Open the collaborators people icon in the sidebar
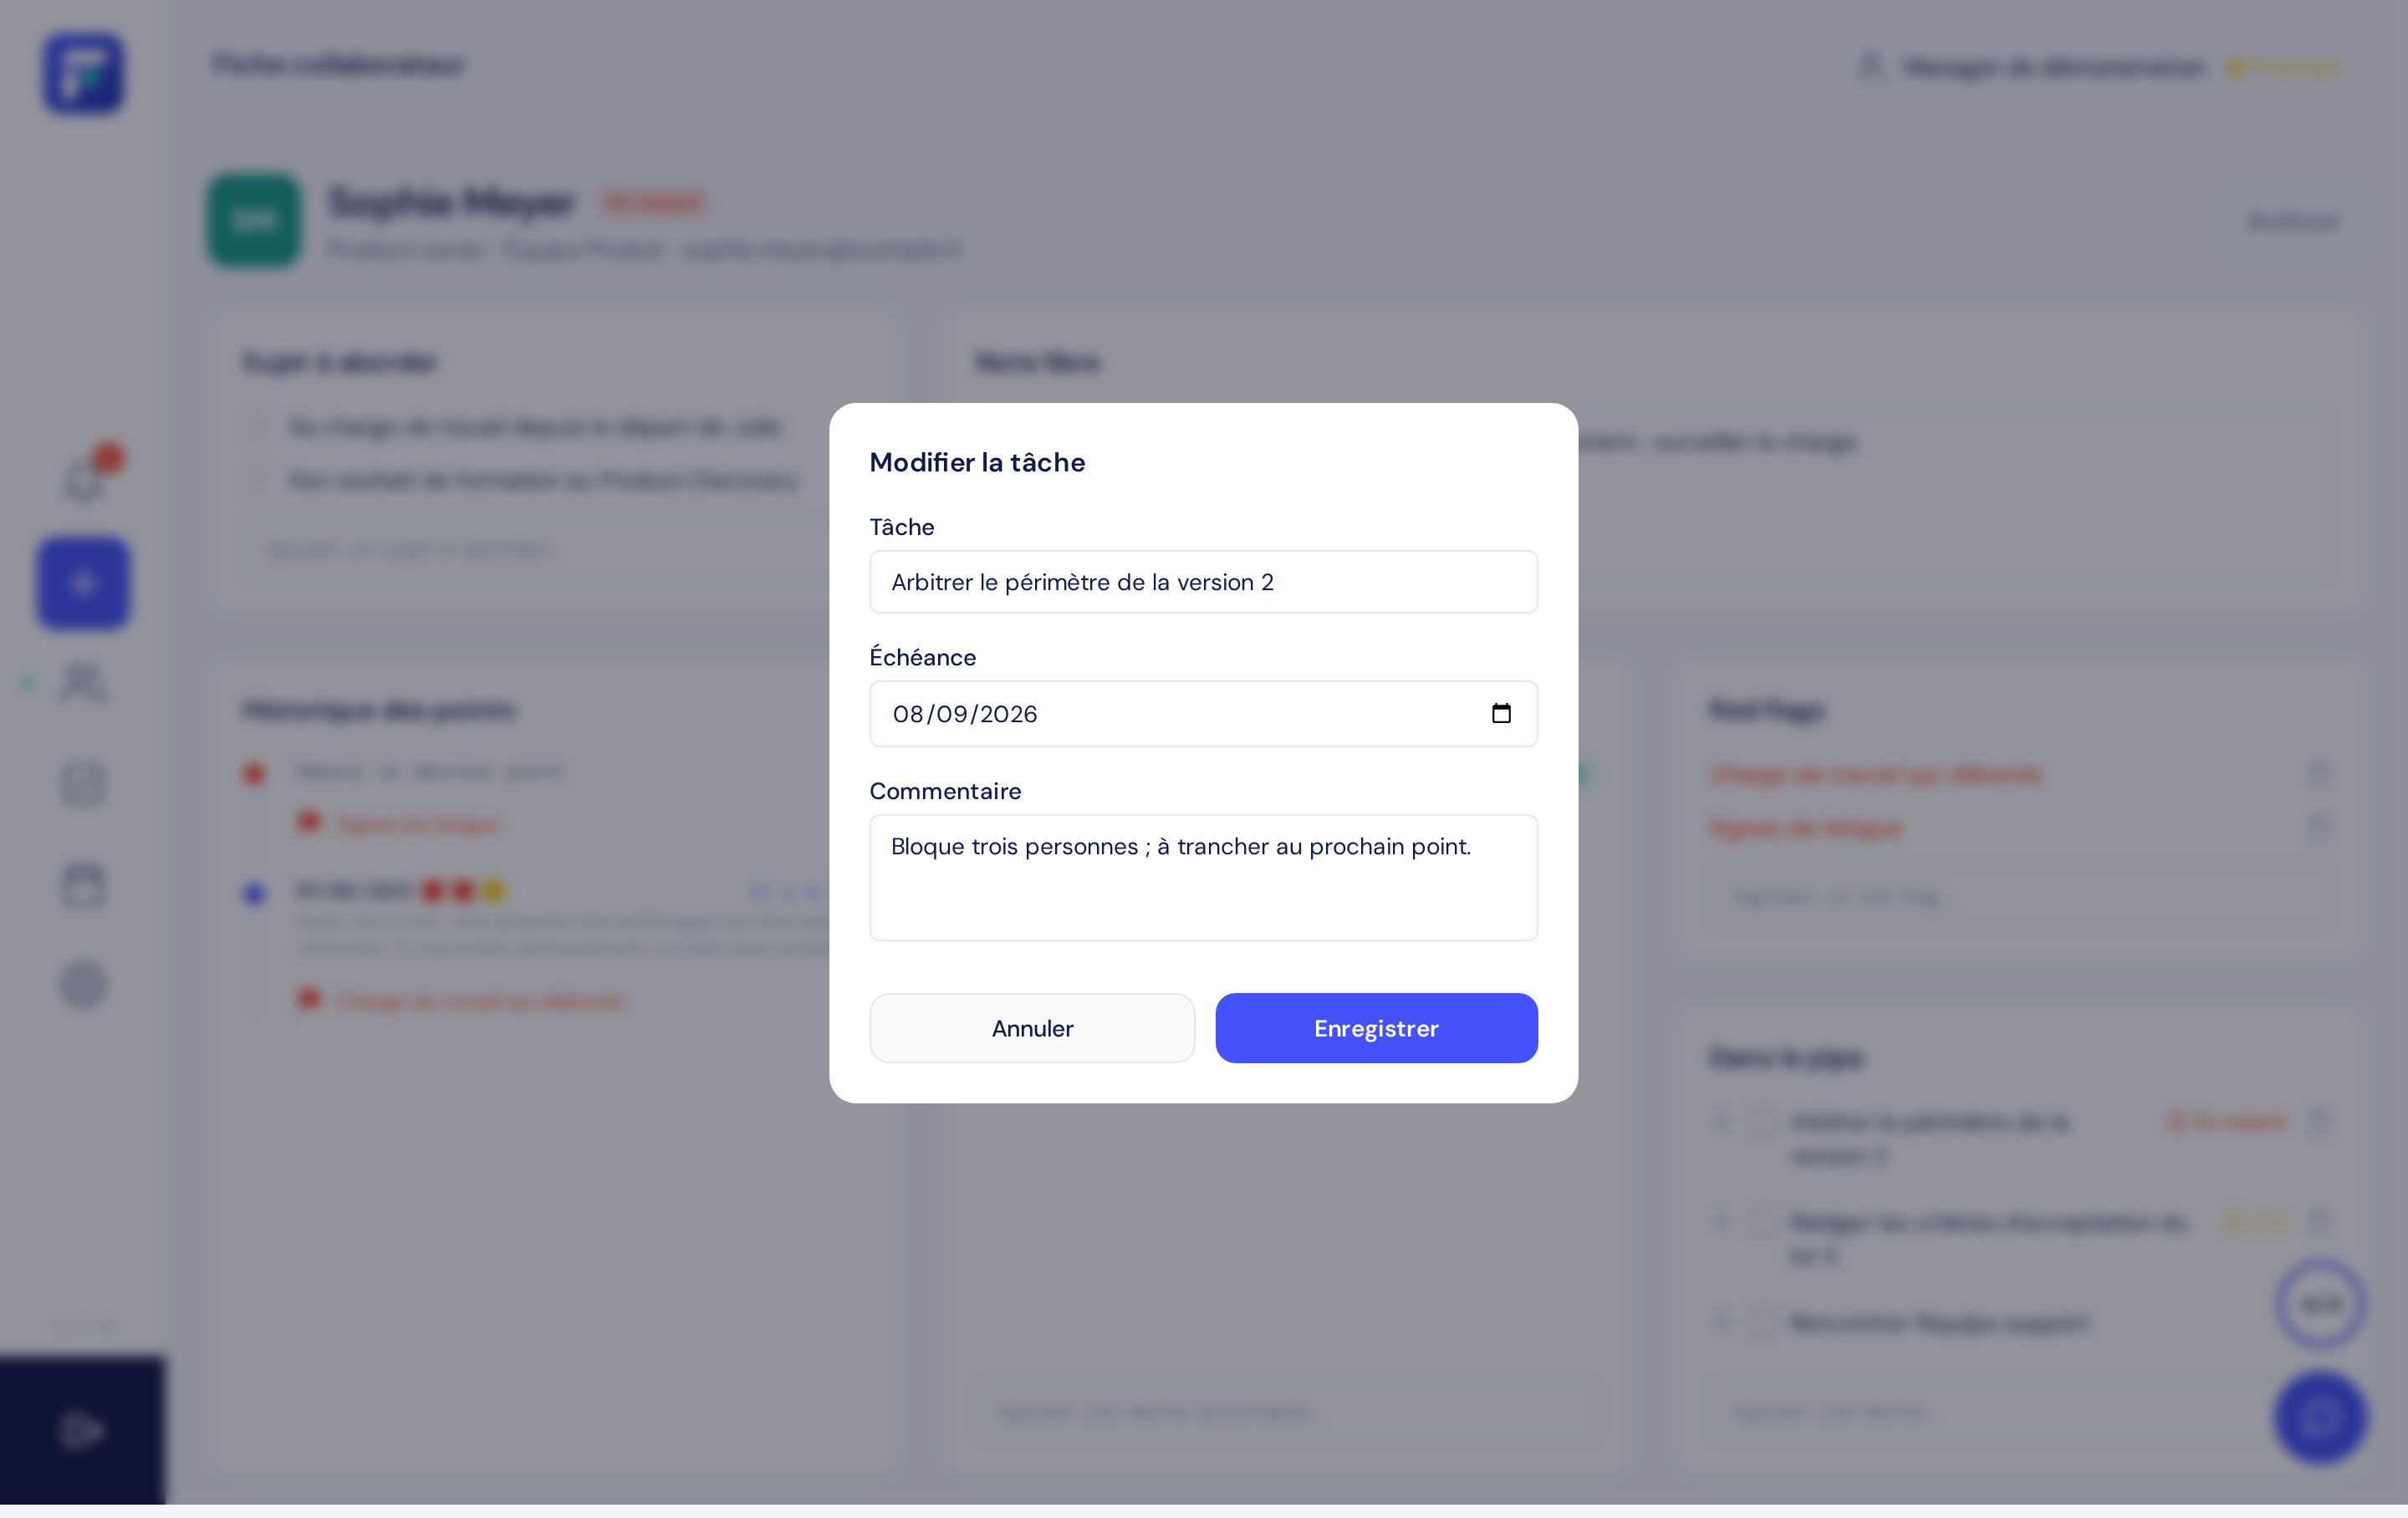Viewport: 2408px width, 1518px height. point(83,684)
